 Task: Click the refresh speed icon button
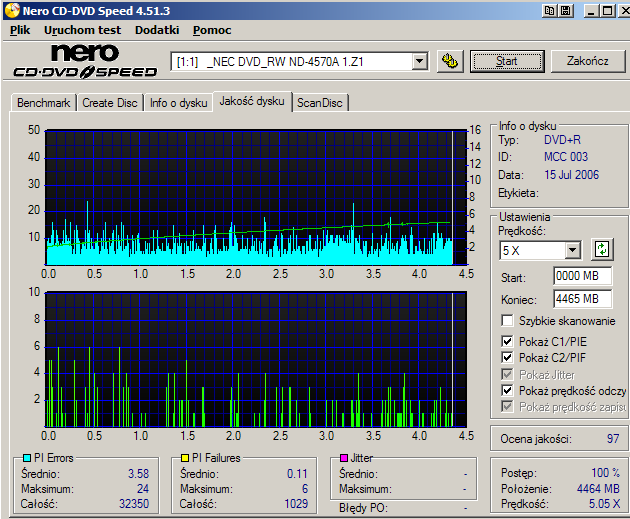(601, 249)
